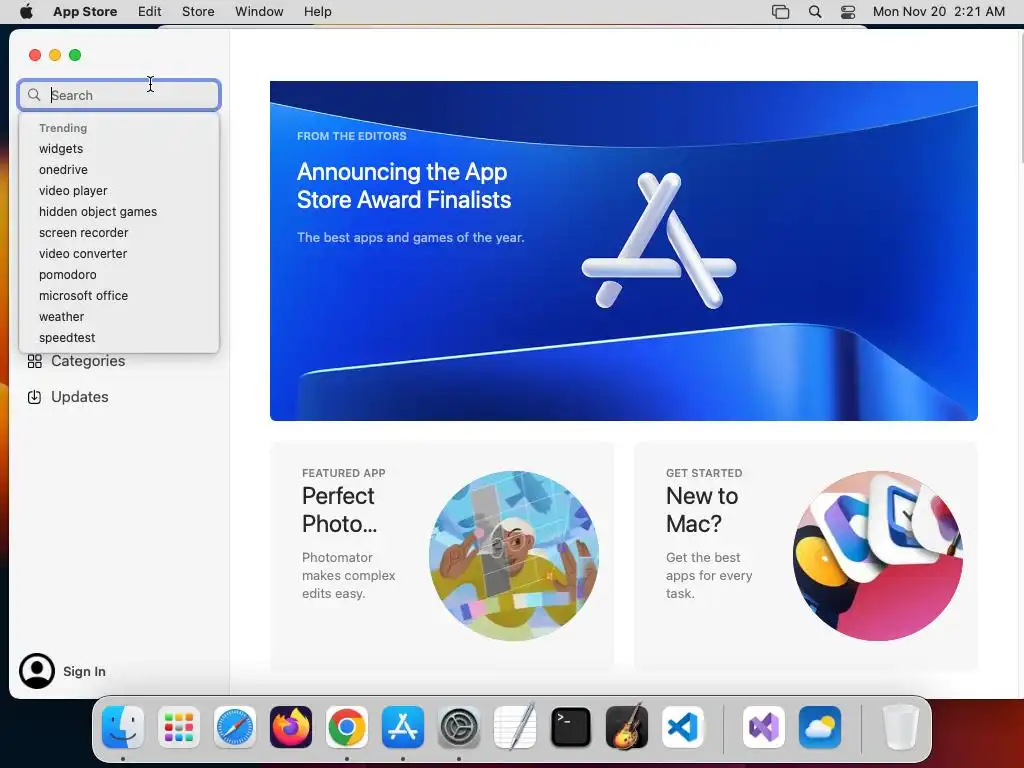This screenshot has height=768, width=1024.
Task: Open the New to Mac? card title
Action: coord(702,510)
